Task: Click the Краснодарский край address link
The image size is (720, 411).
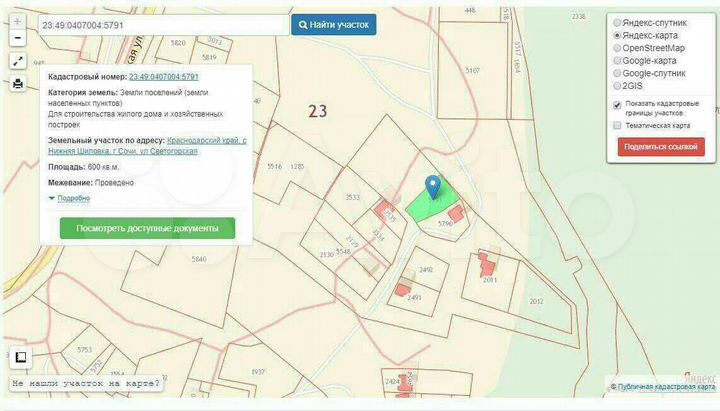Action: click(205, 140)
